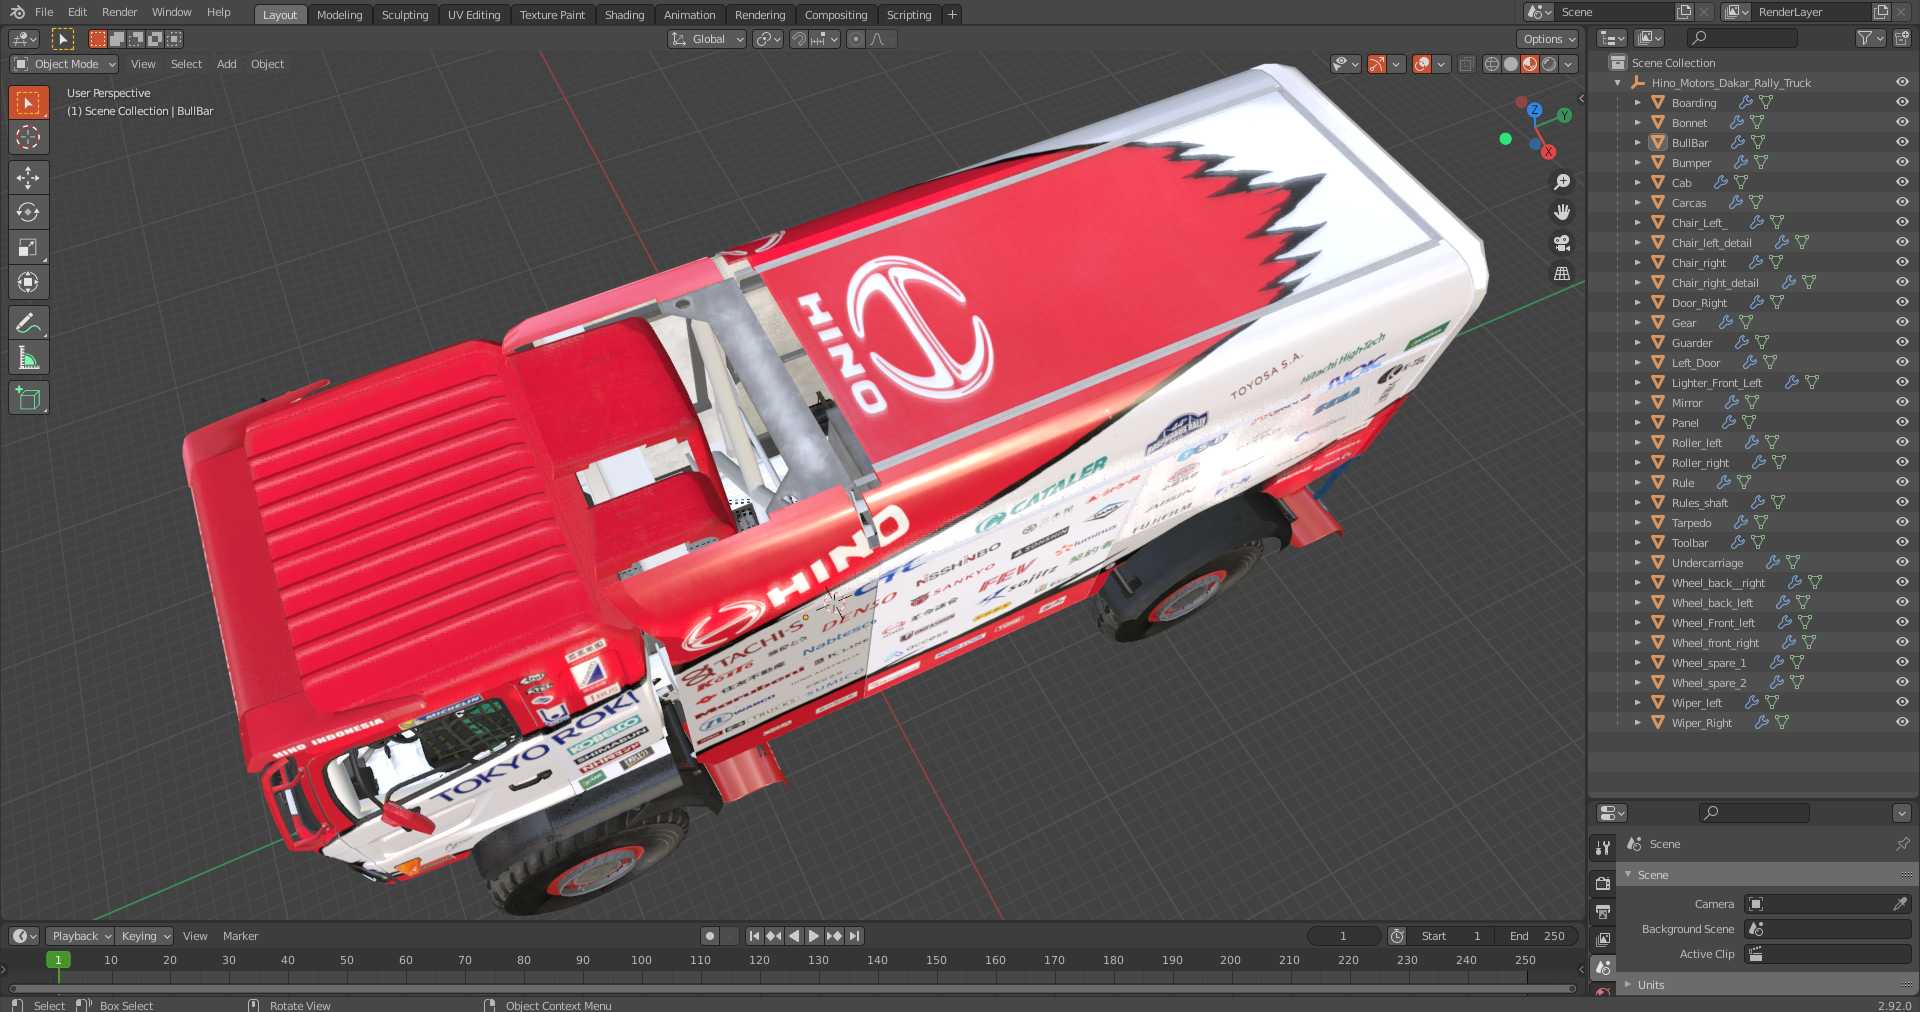This screenshot has width=1920, height=1012.
Task: Switch to wireframe viewport shading
Action: click(x=1492, y=64)
